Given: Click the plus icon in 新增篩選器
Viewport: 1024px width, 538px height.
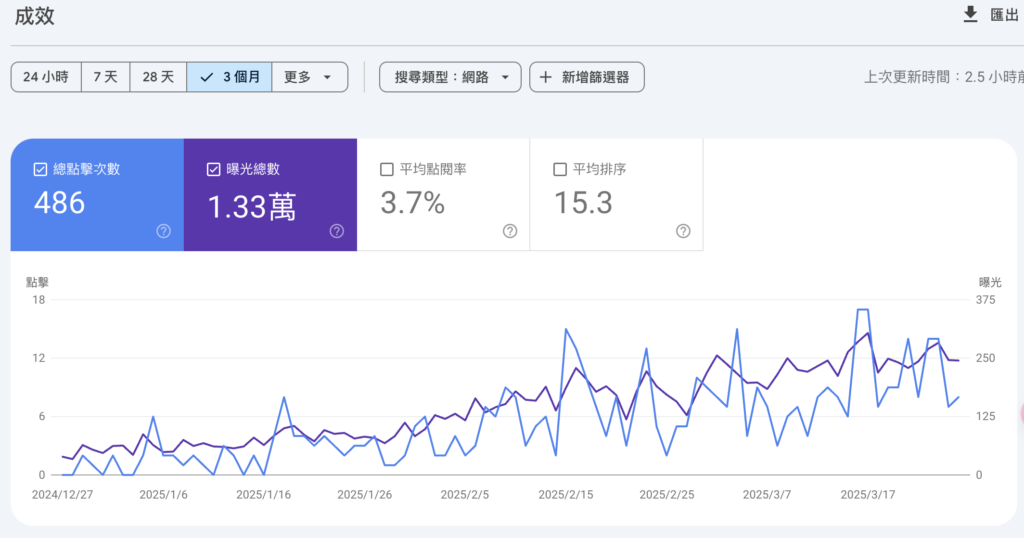Looking at the screenshot, I should (545, 77).
